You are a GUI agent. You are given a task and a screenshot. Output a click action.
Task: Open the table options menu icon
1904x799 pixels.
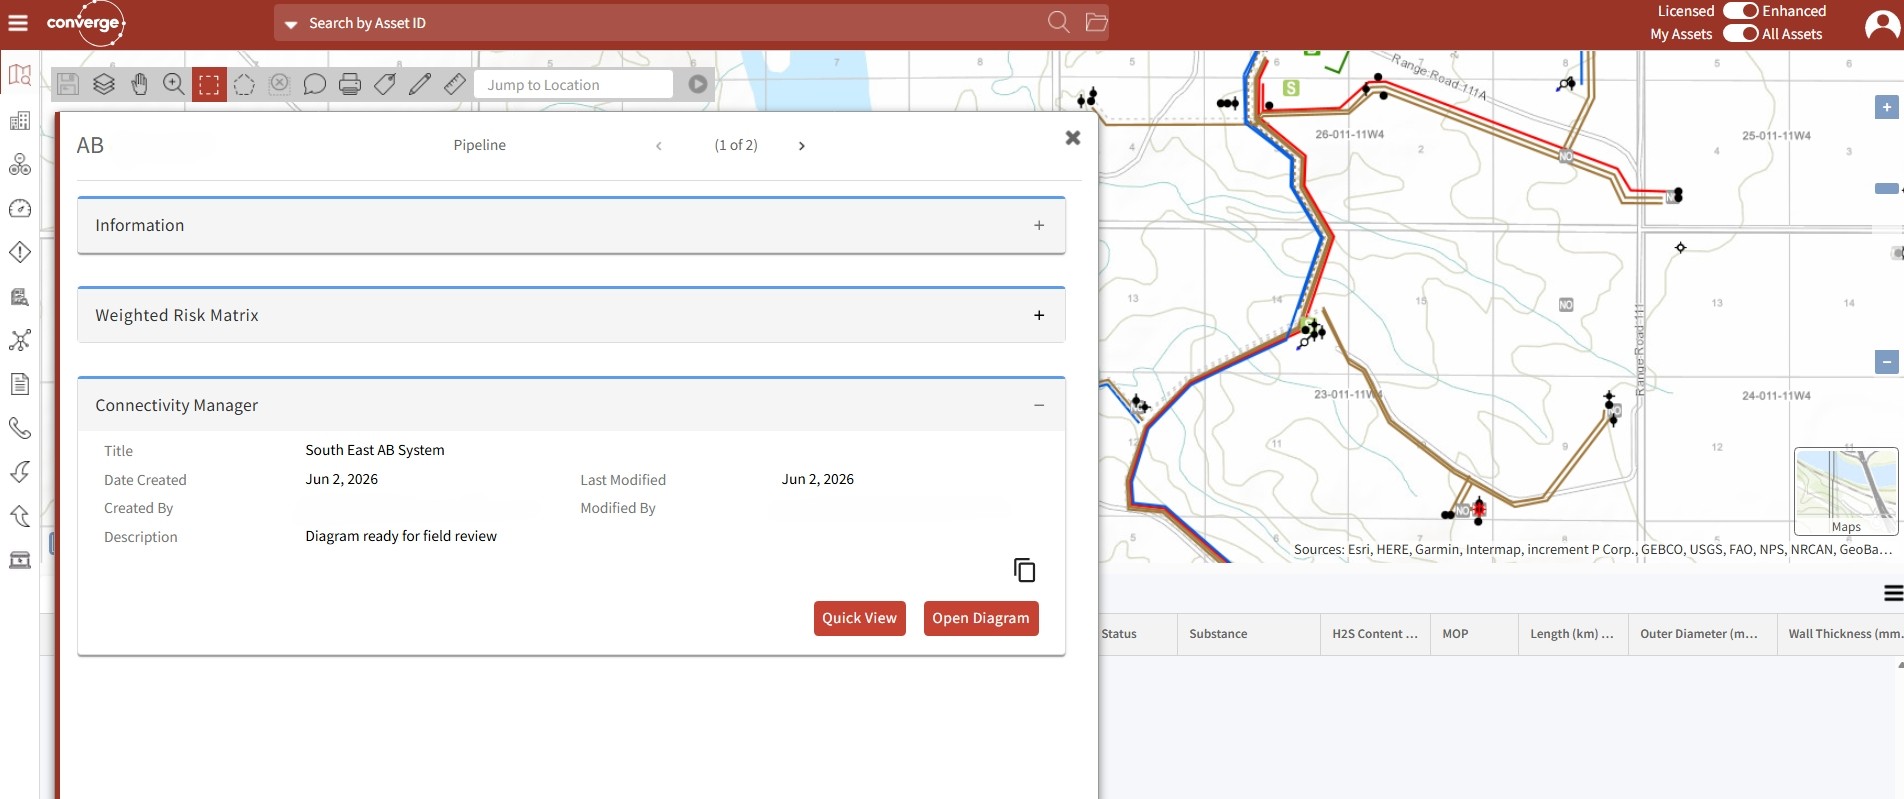coord(1893,593)
